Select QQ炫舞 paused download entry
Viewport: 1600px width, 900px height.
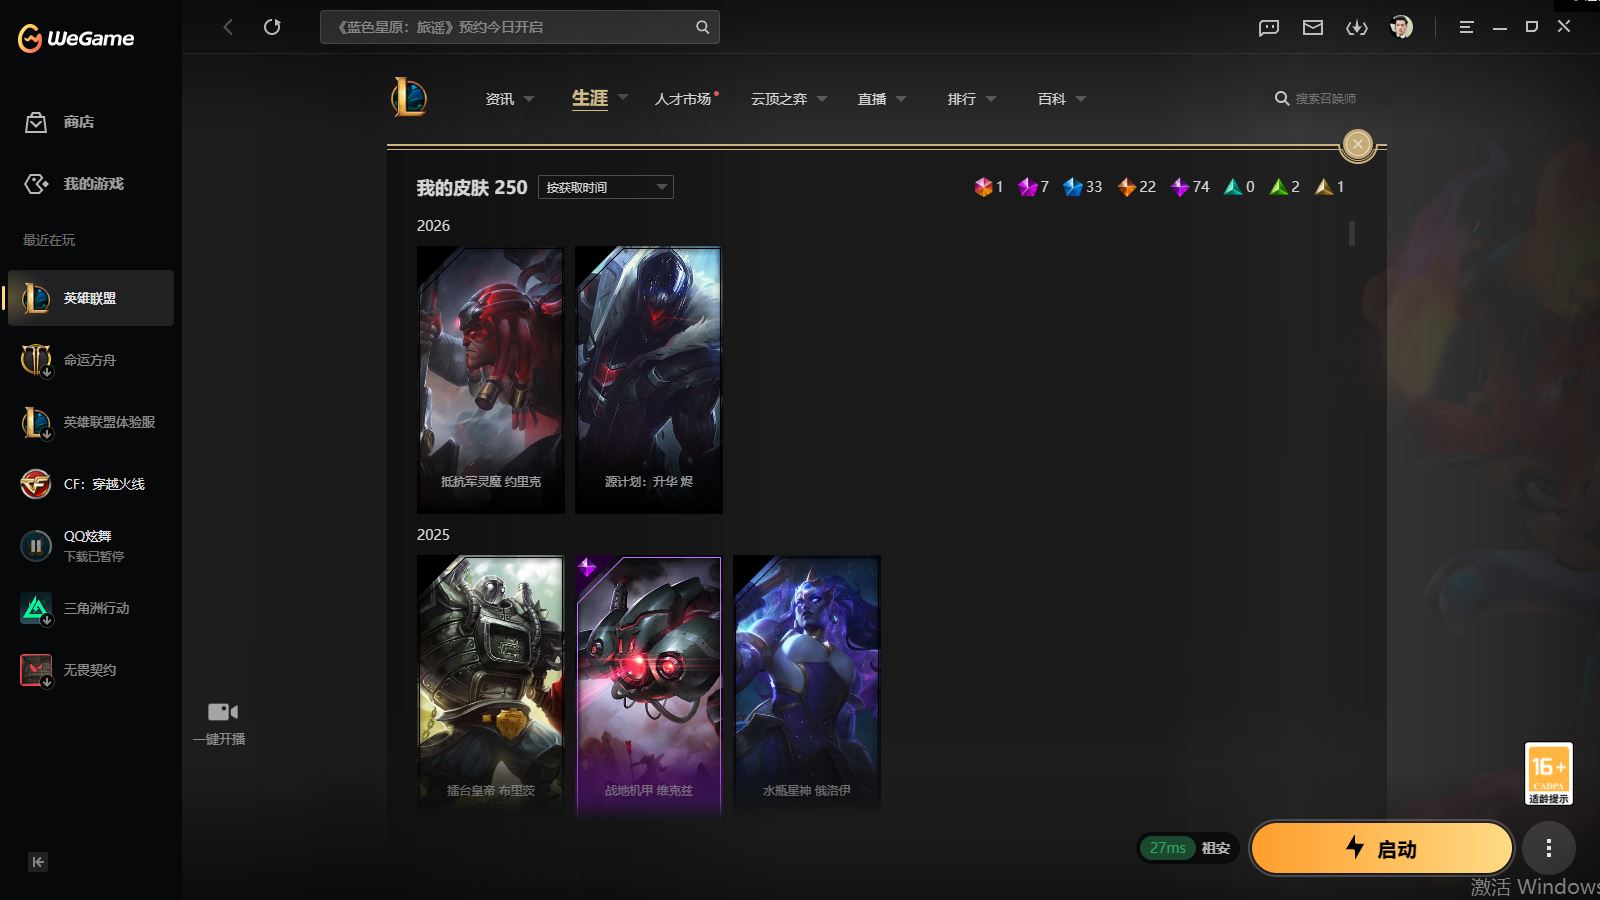(91, 546)
